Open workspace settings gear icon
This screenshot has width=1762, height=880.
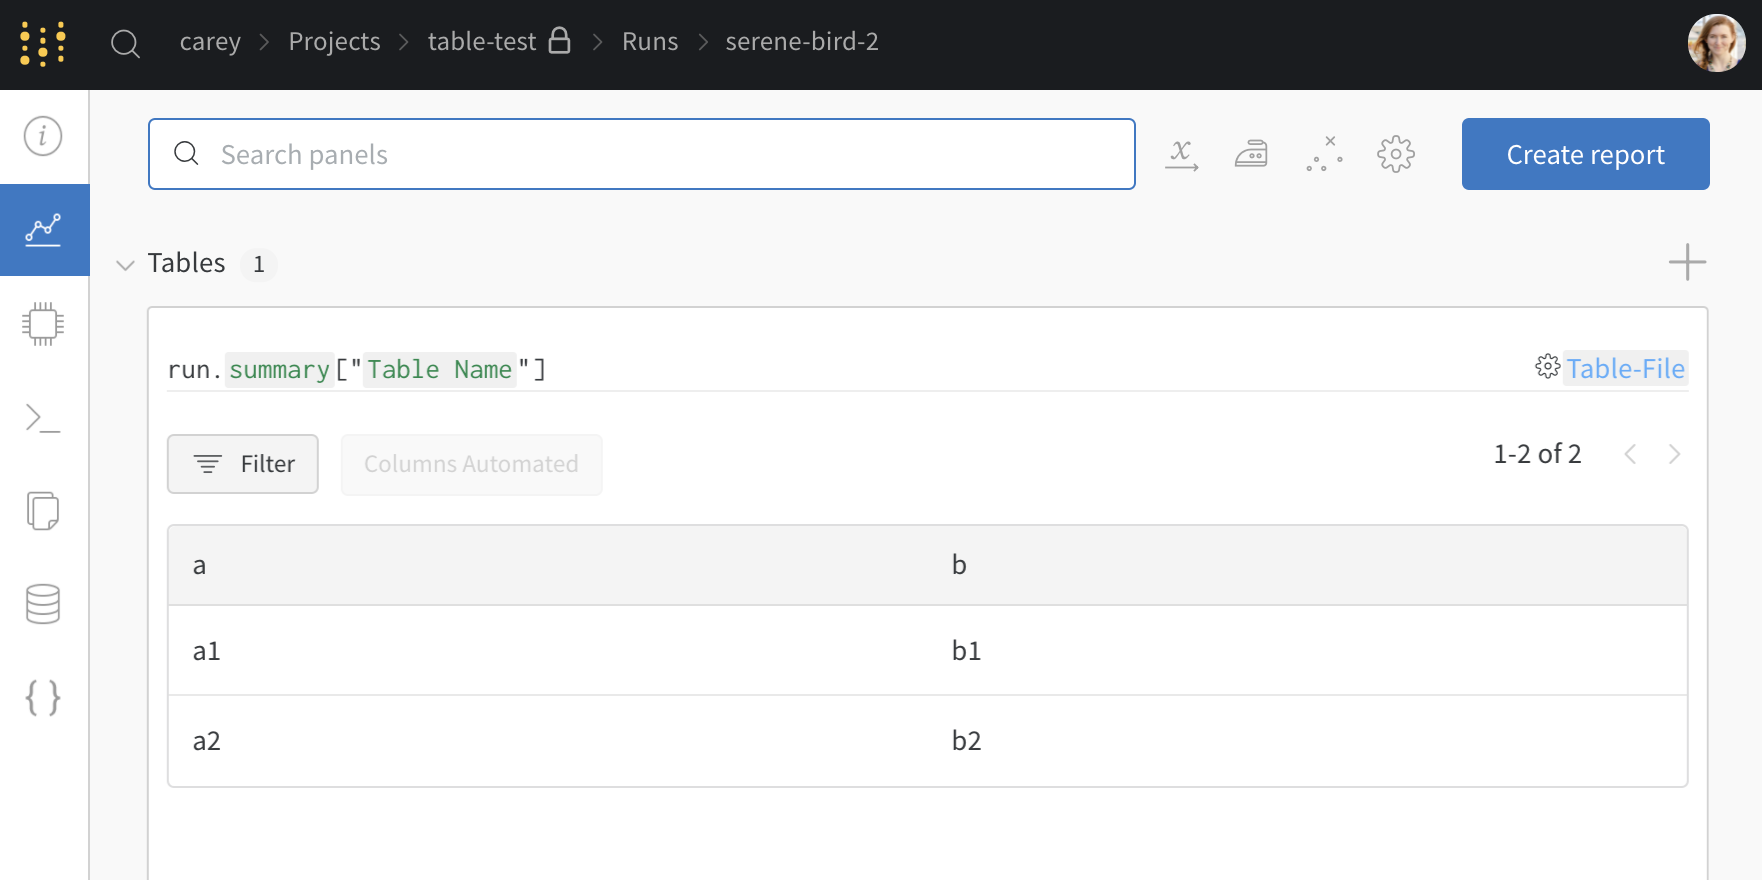click(x=1396, y=155)
